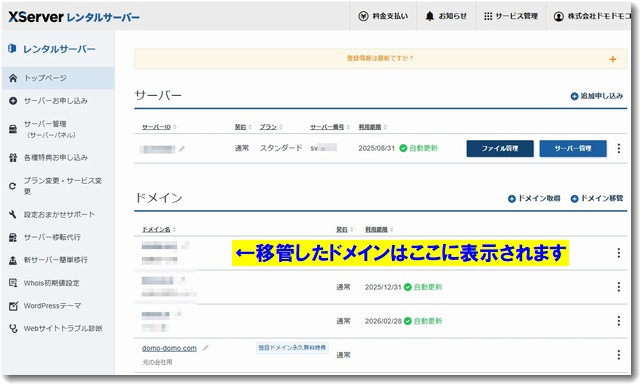Click 自動更新 status for 2026/02/28 domain
Image resolution: width=640 pixels, height=384 pixels.
pyautogui.click(x=423, y=321)
